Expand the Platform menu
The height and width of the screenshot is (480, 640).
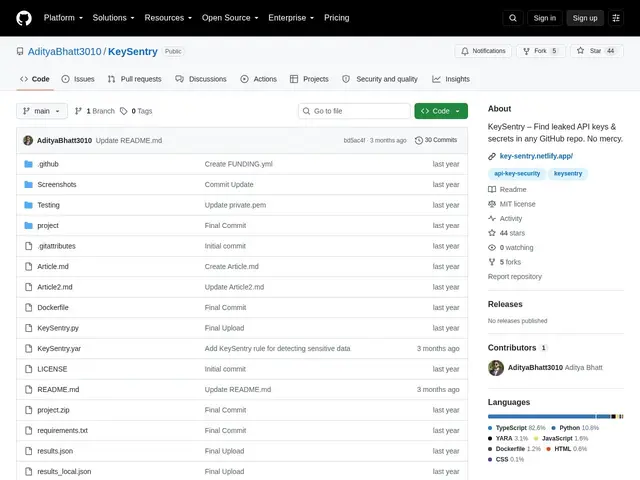tap(63, 18)
